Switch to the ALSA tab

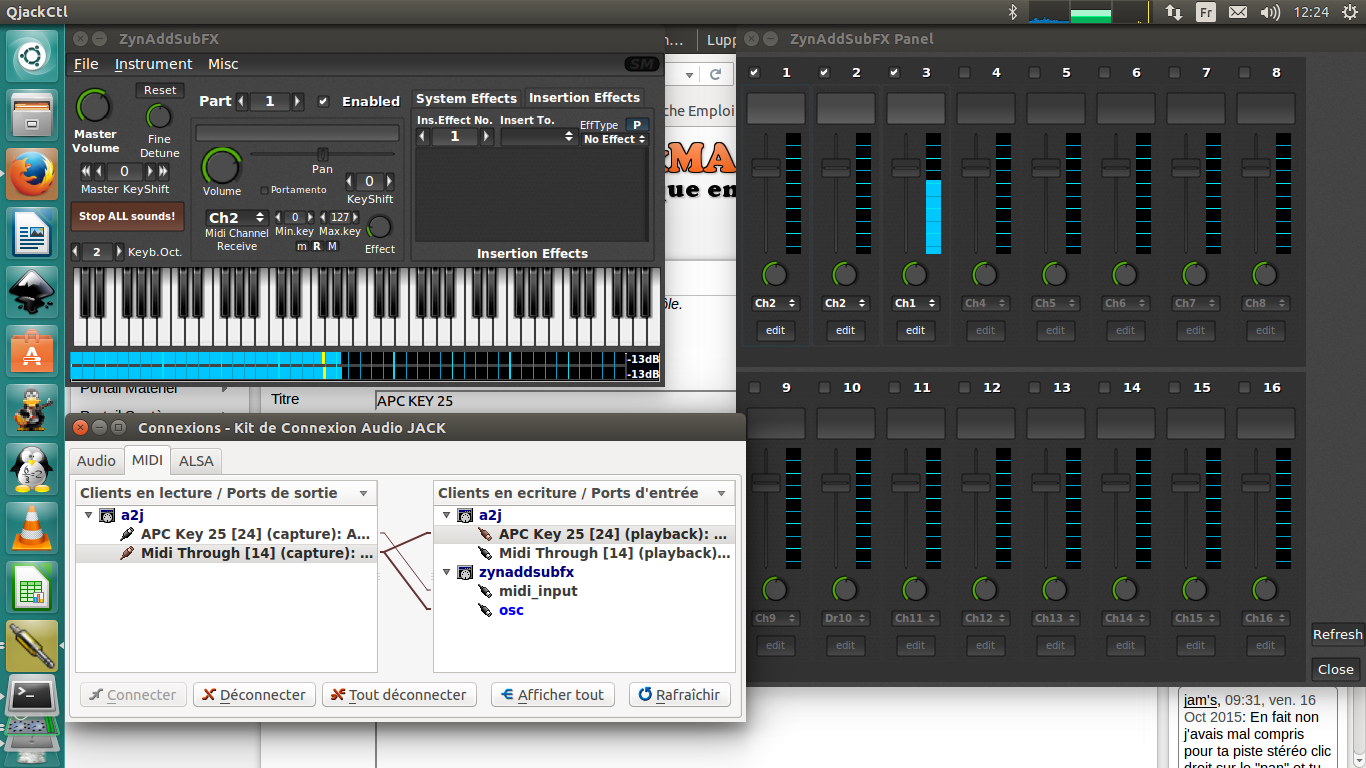pyautogui.click(x=196, y=460)
